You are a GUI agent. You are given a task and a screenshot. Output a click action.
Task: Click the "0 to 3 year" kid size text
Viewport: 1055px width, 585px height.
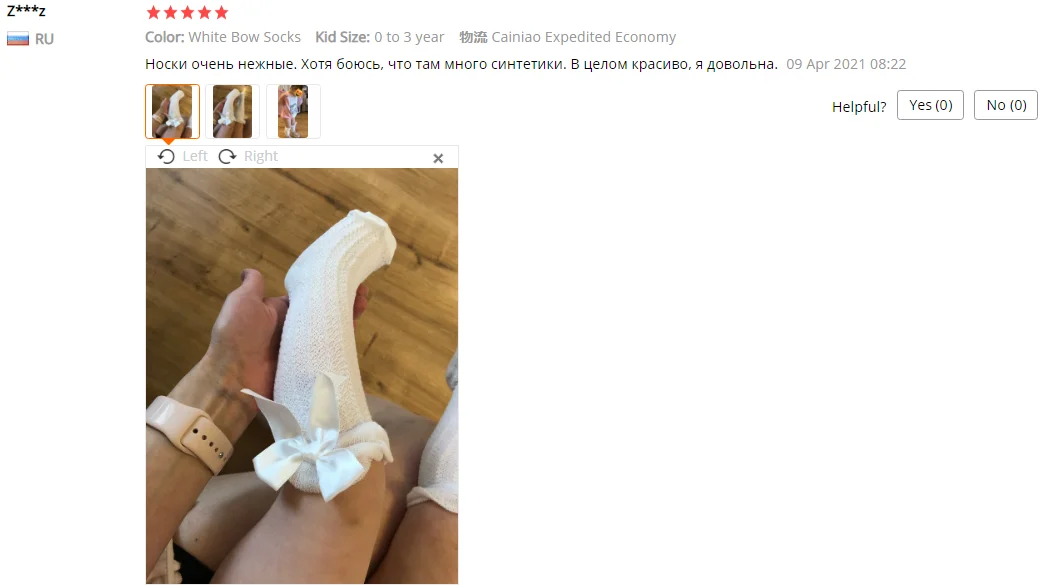pos(409,37)
